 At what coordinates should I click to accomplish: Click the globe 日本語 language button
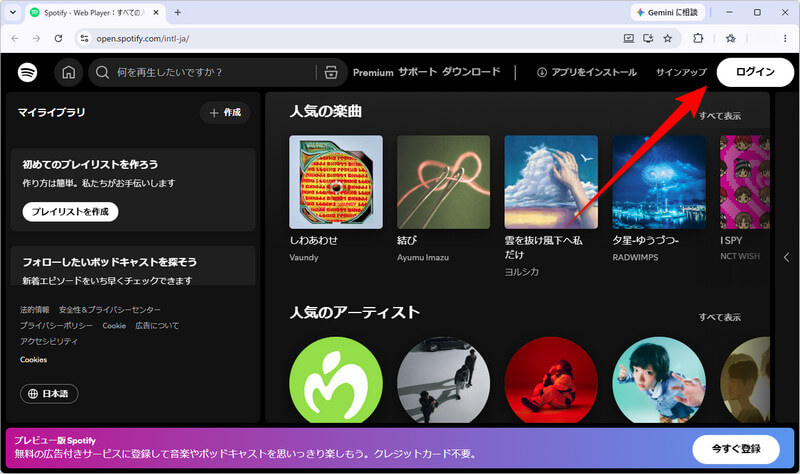[49, 393]
